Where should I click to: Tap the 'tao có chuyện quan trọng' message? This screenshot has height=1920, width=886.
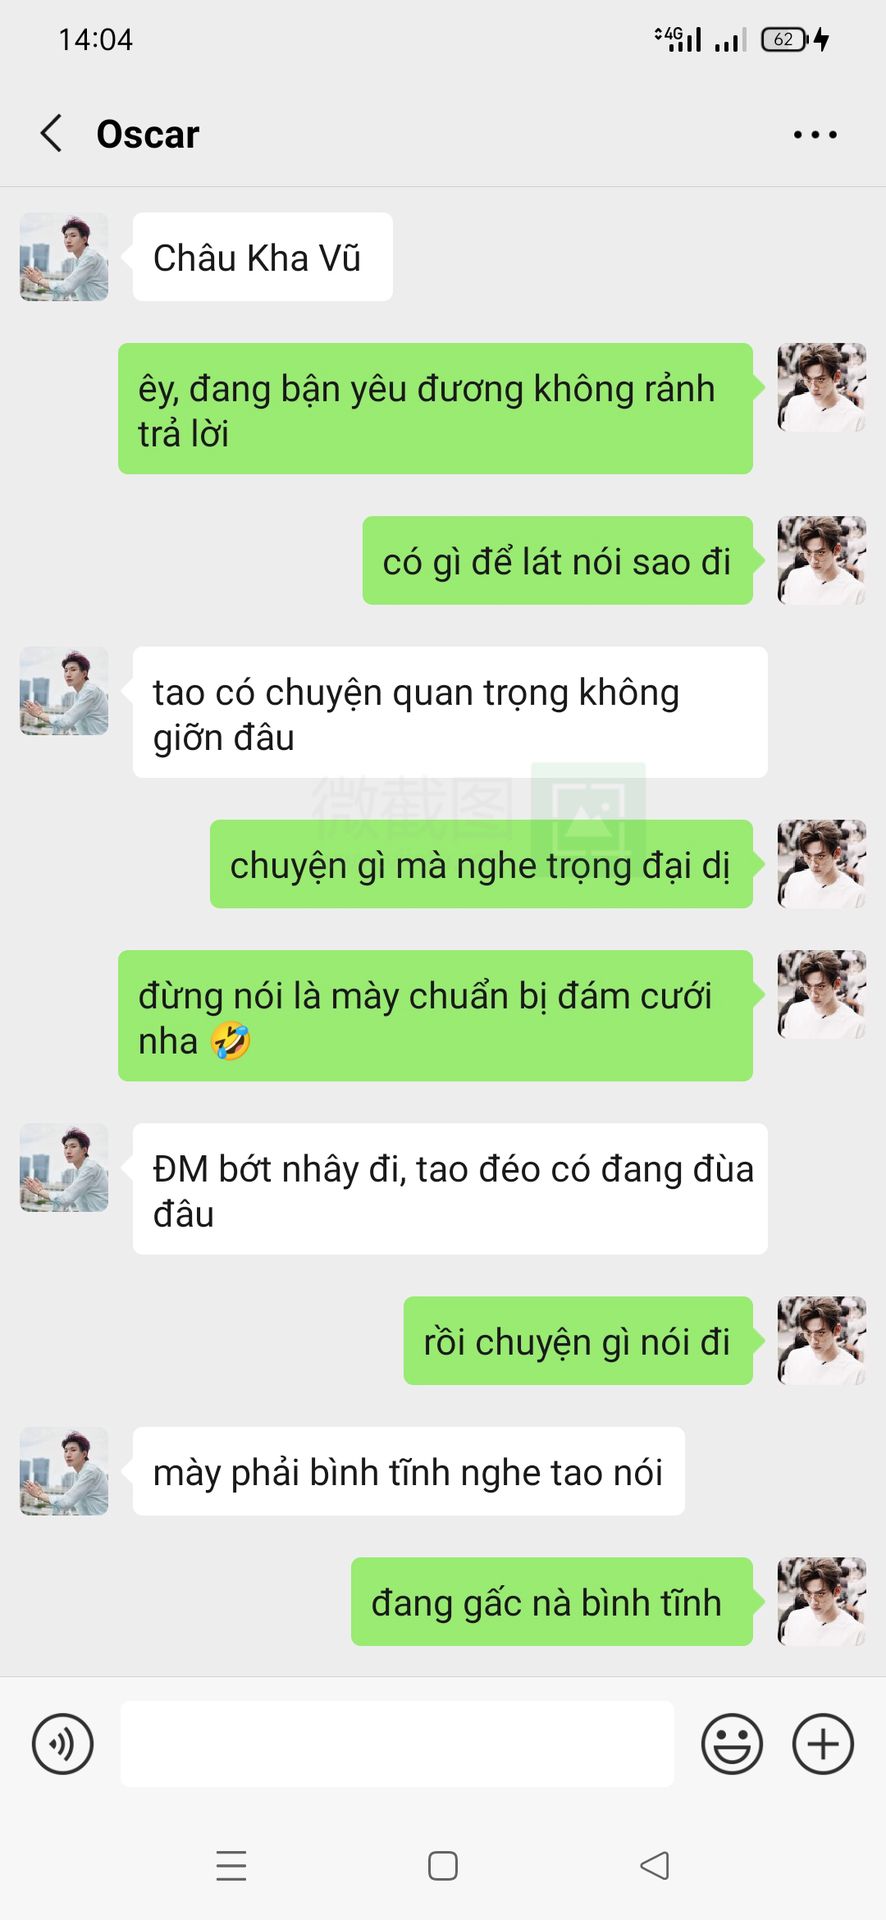click(450, 712)
